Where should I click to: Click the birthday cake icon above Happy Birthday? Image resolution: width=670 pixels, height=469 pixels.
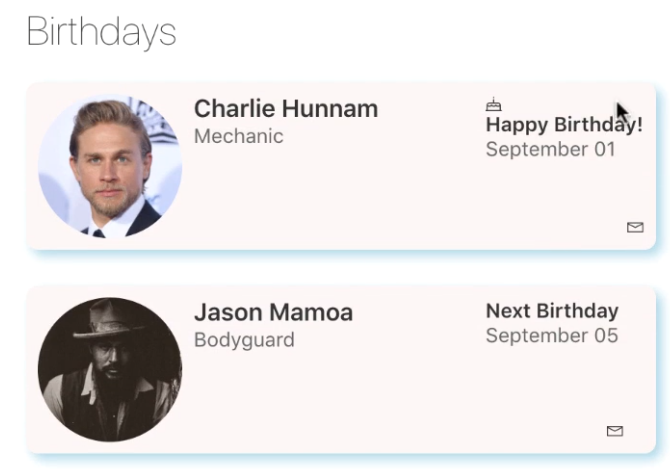click(x=494, y=104)
